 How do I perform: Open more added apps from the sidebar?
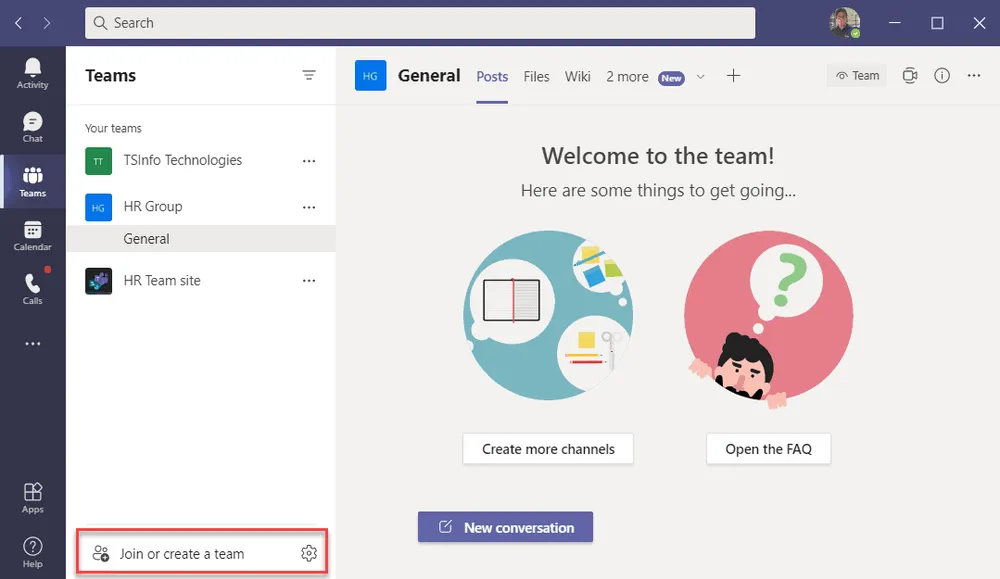[32, 343]
